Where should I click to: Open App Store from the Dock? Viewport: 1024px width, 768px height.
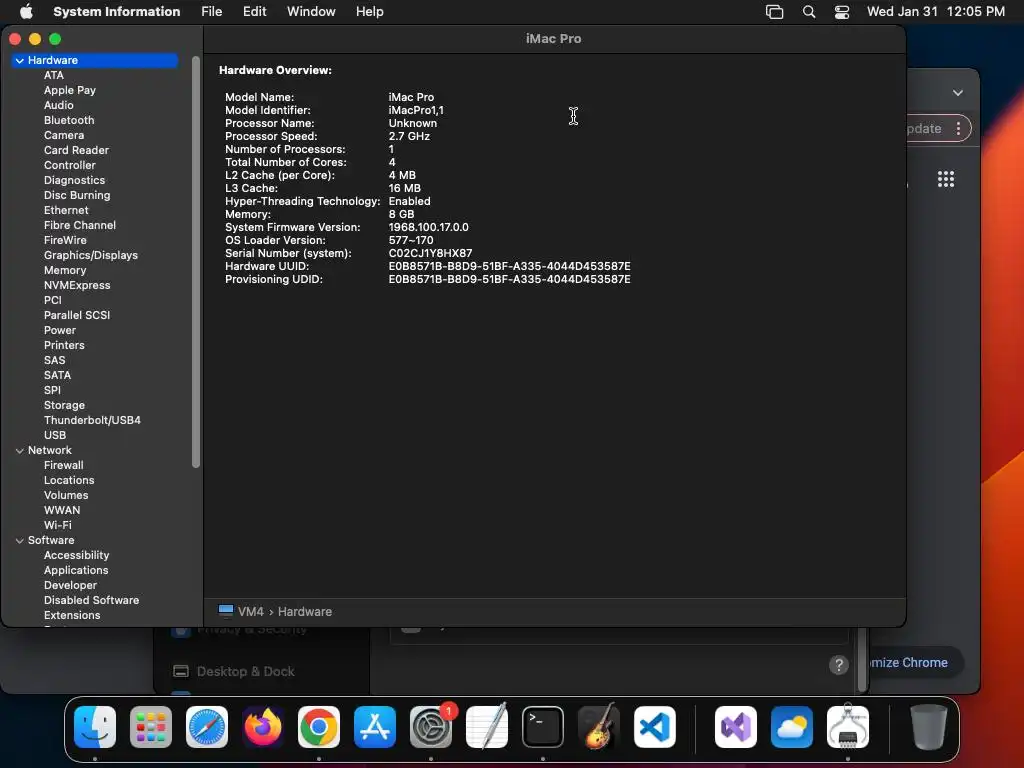pyautogui.click(x=375, y=727)
